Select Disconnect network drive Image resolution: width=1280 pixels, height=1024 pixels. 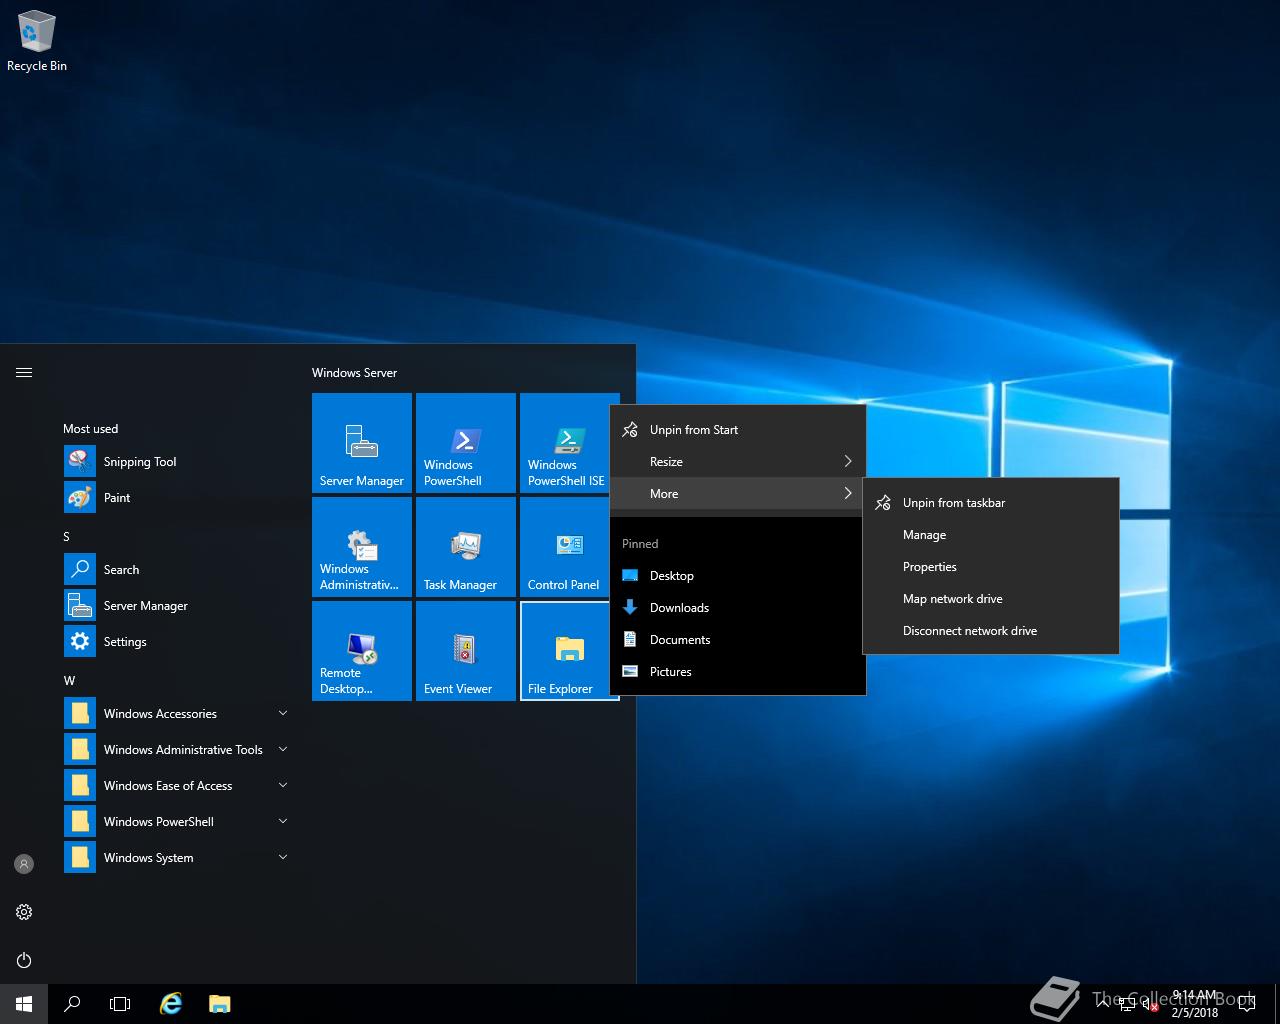tap(991, 631)
